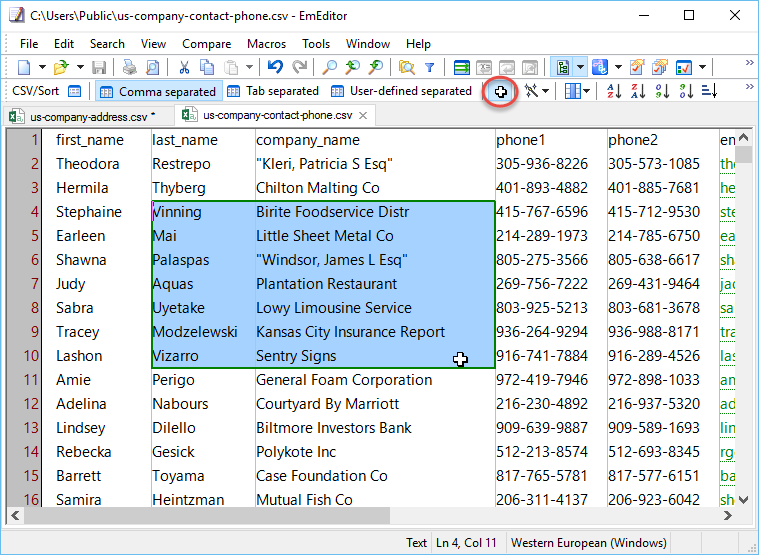The image size is (759, 555).
Task: Click the Text configuration in status bar
Action: 416,543
